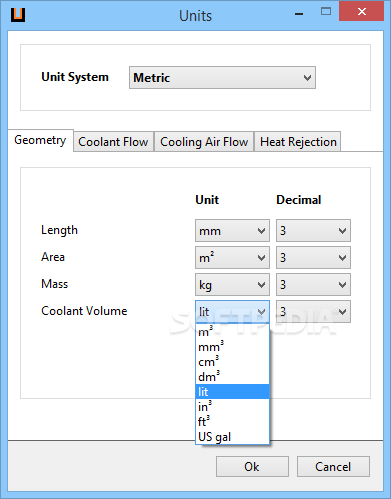Maximize the Units window
Viewport: 391px width, 499px height.
pyautogui.click(x=326, y=12)
